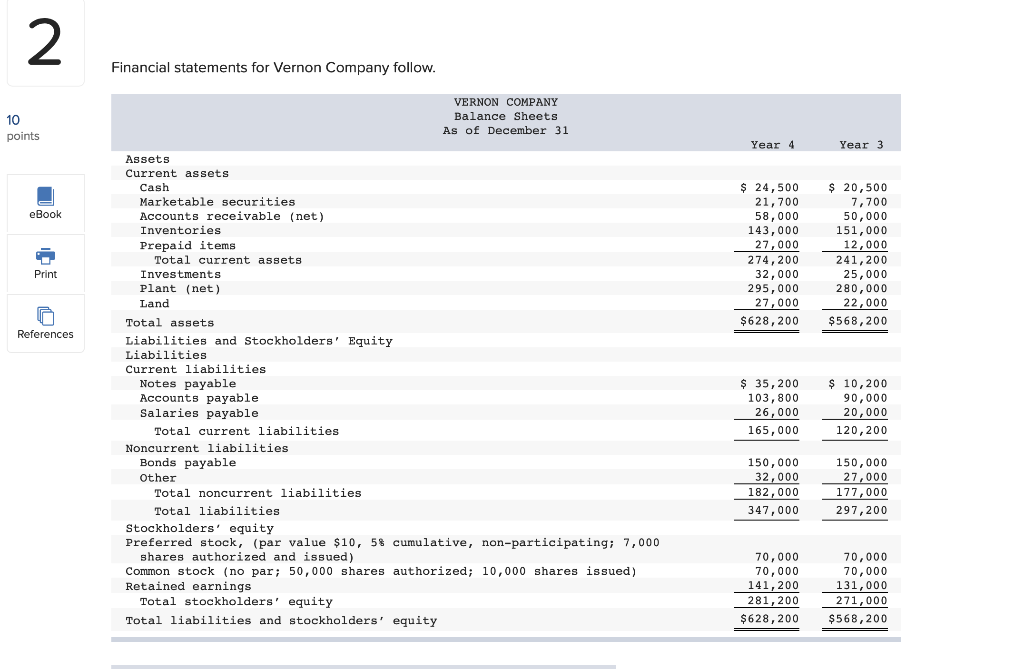Click the 295,000 plant value
This screenshot has width=1024, height=669.
pyautogui.click(x=773, y=289)
